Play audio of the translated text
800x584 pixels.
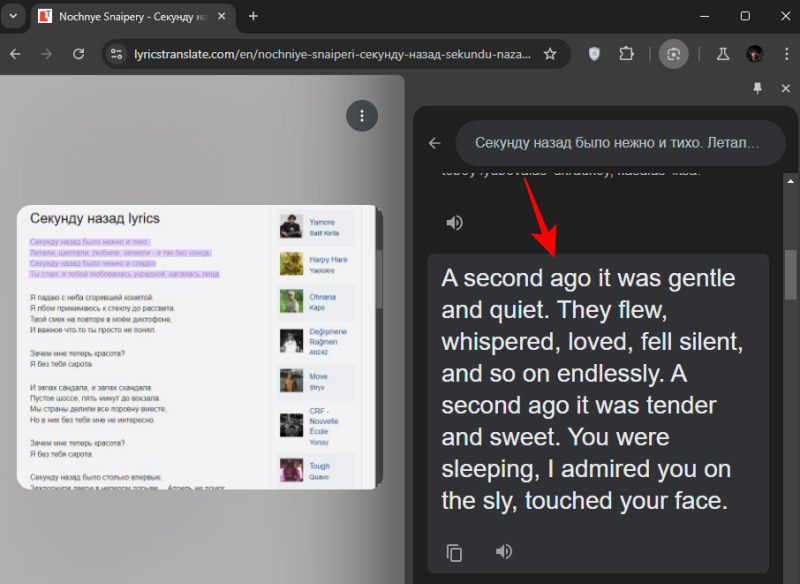pos(504,551)
